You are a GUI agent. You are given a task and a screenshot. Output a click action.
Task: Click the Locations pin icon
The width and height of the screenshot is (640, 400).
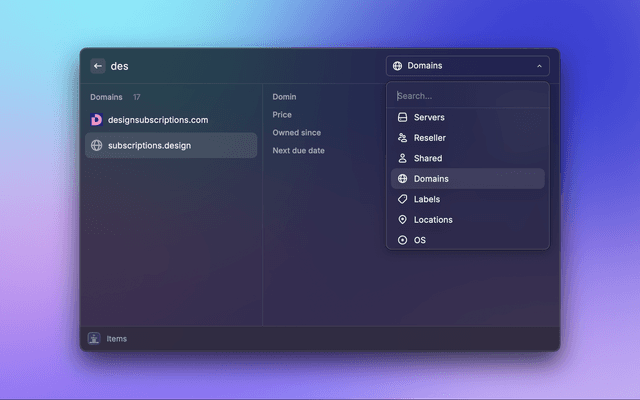click(x=402, y=219)
